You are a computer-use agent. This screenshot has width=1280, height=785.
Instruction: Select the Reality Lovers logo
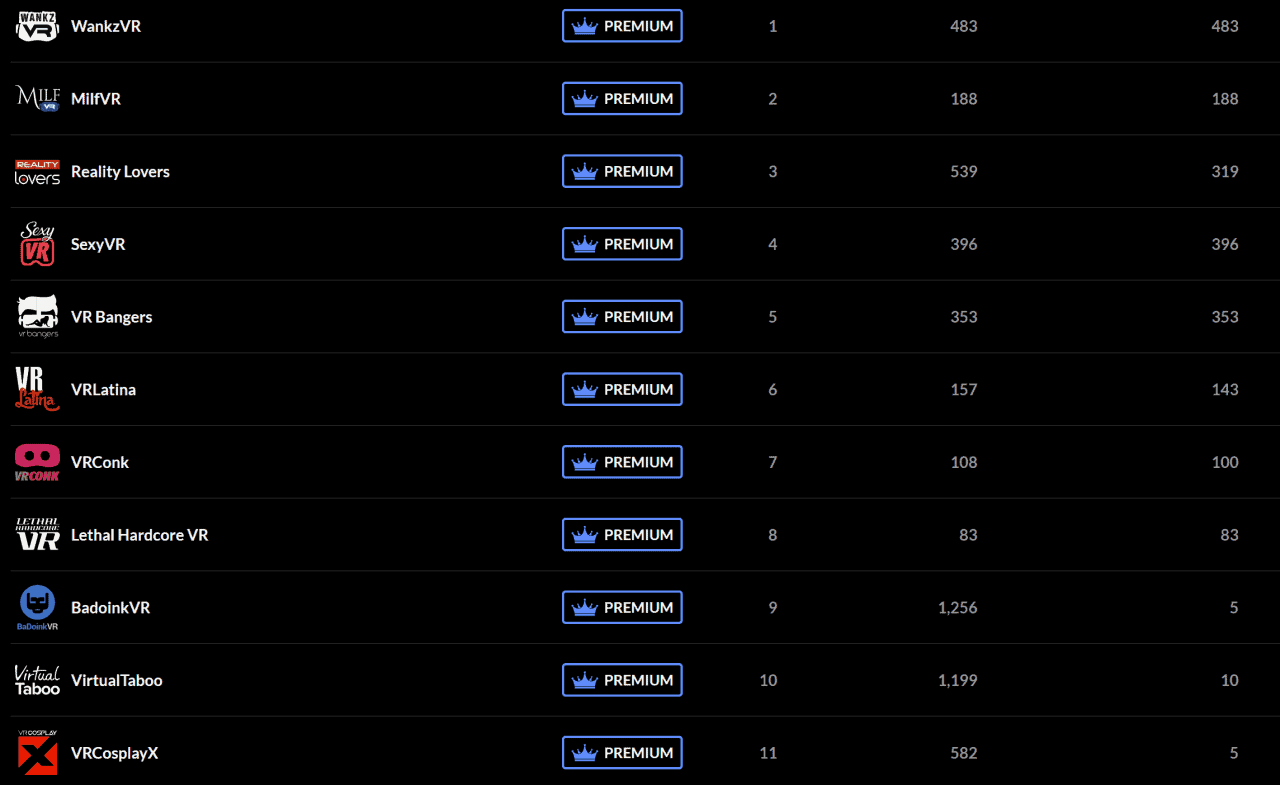click(37, 172)
